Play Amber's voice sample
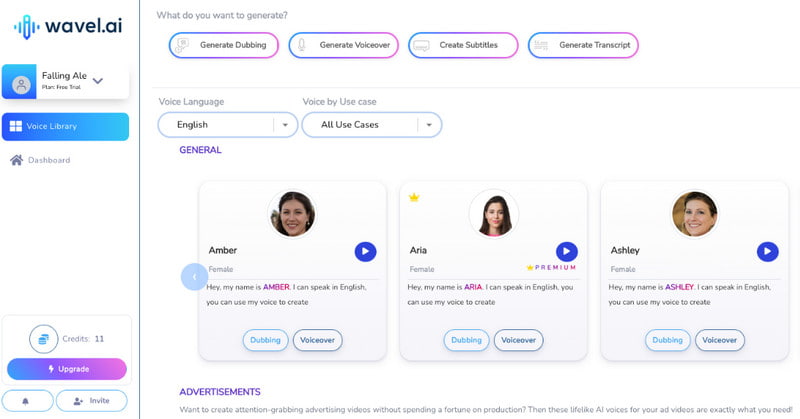Screen dimensions: 800x419 365,252
